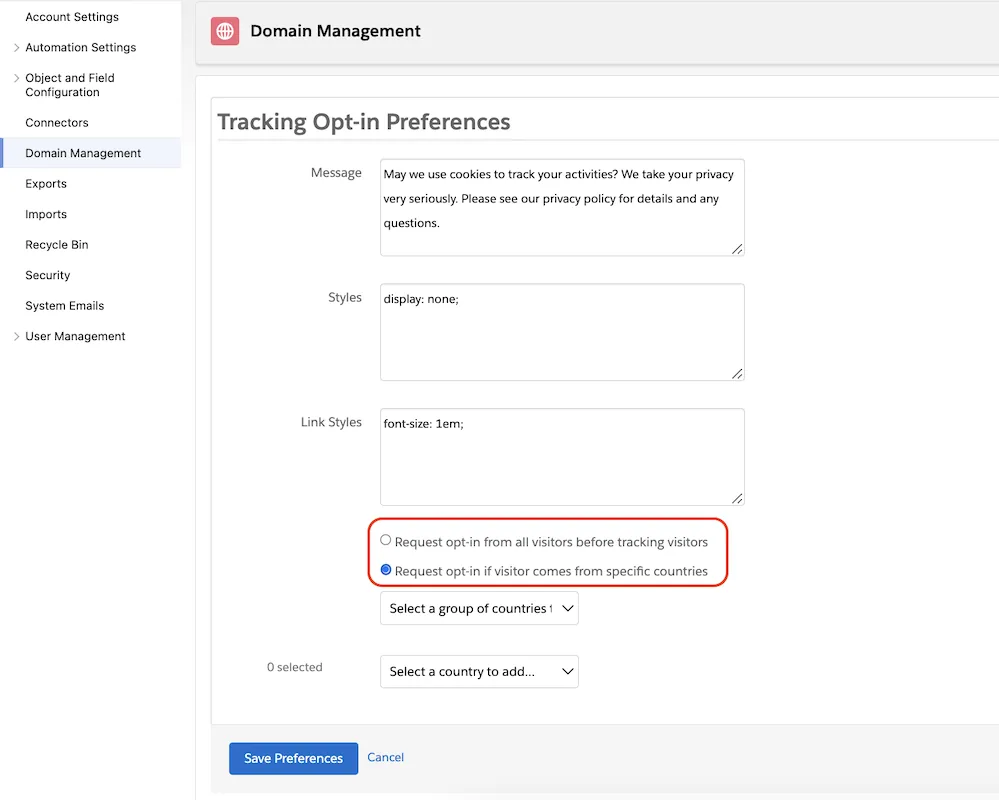The height and width of the screenshot is (800, 999).
Task: Grab the Styles box resize handle
Action: pos(737,374)
